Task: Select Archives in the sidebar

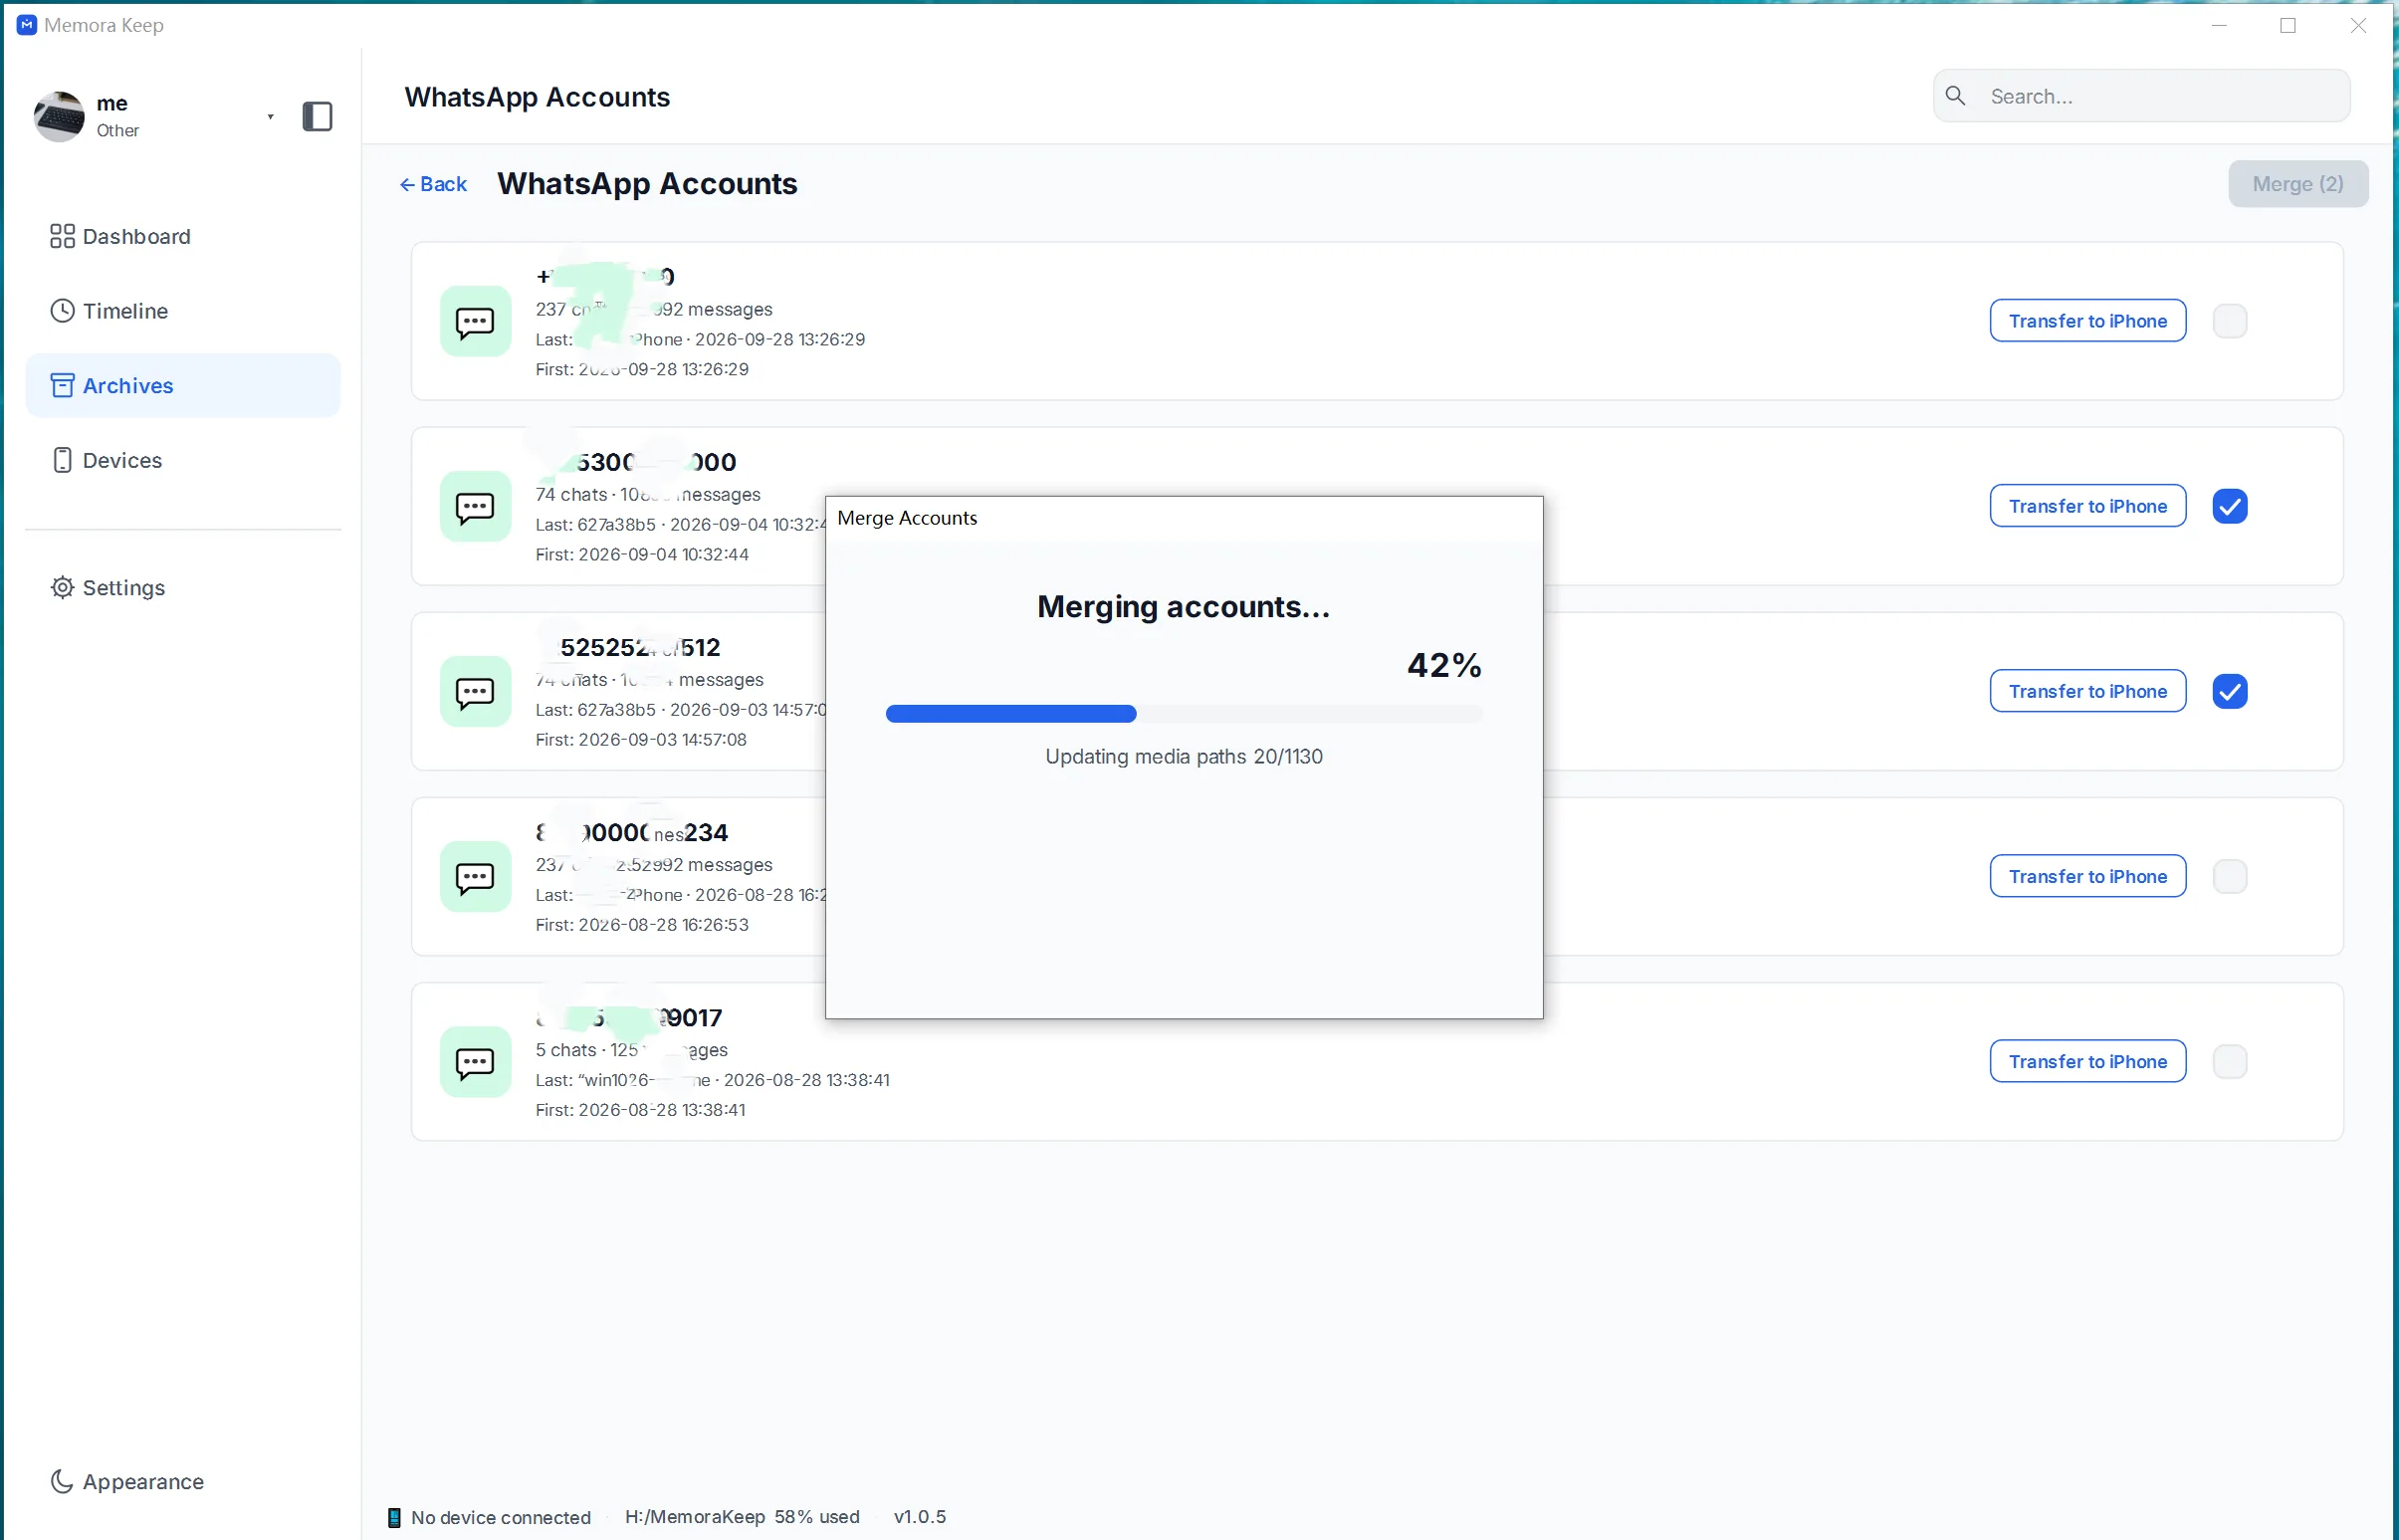Action: click(183, 385)
